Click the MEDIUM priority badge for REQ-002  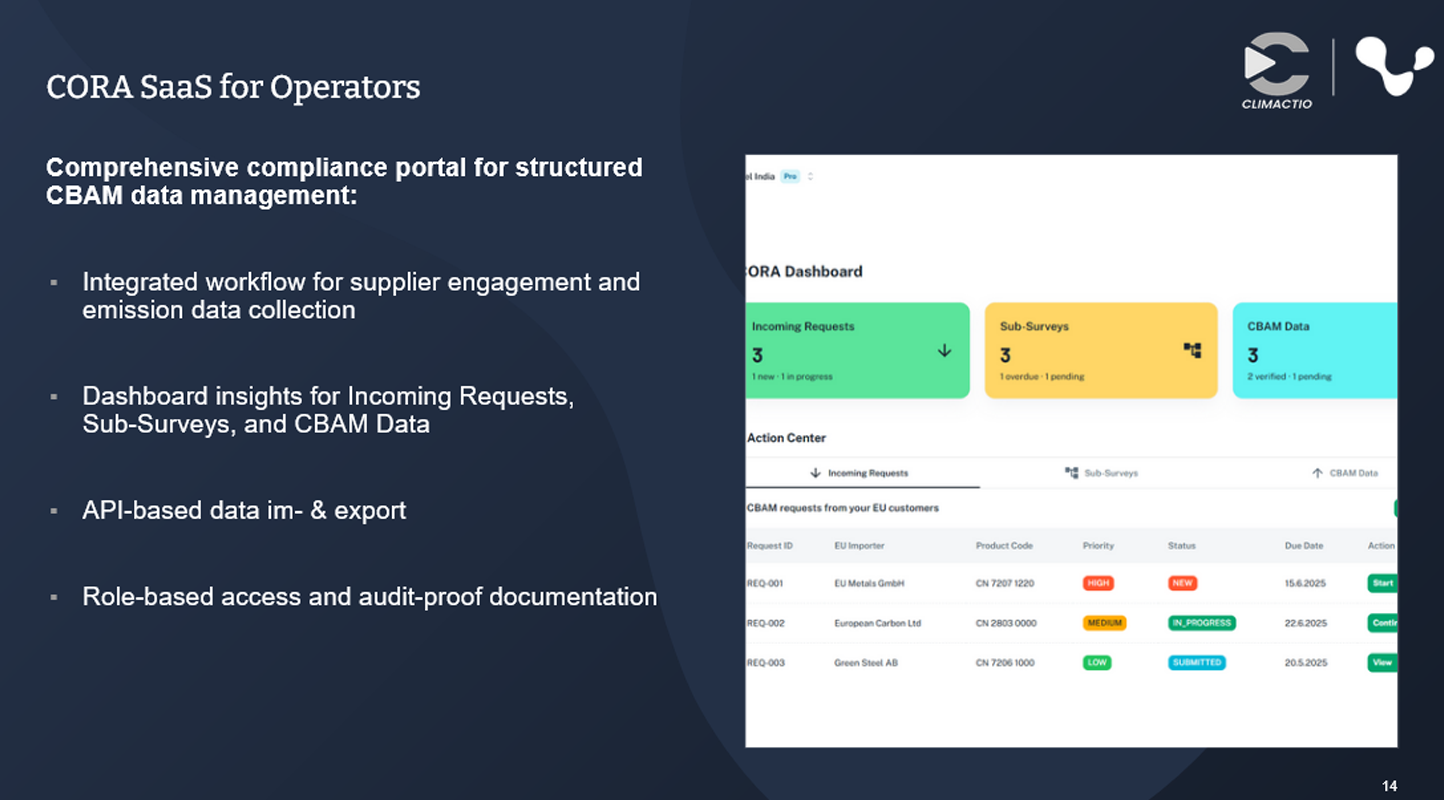coord(1104,623)
